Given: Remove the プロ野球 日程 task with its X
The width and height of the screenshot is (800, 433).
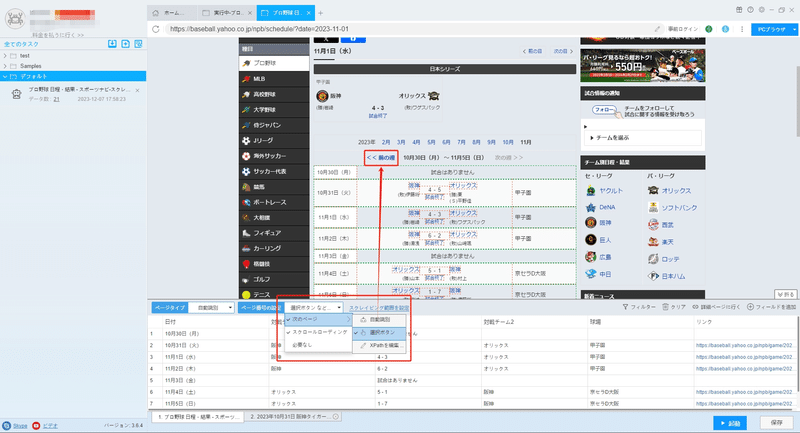Looking at the screenshot, I should [x=137, y=90].
